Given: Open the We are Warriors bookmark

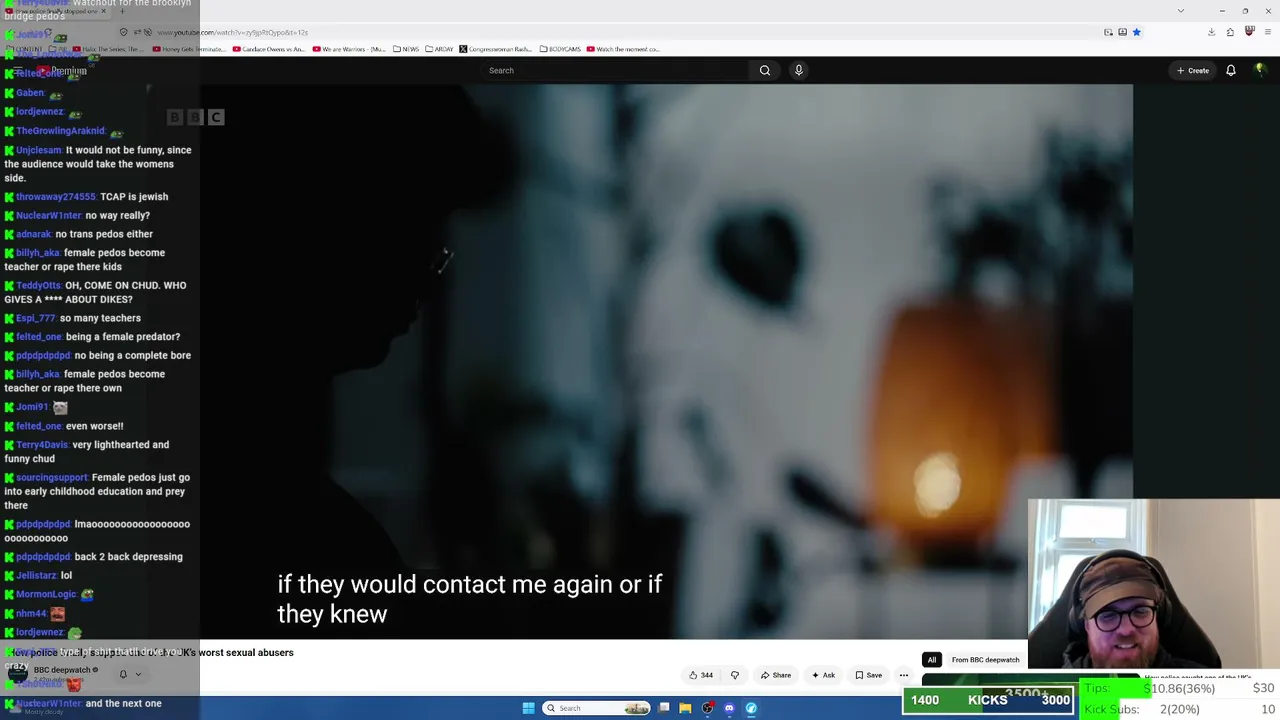Looking at the screenshot, I should (349, 49).
